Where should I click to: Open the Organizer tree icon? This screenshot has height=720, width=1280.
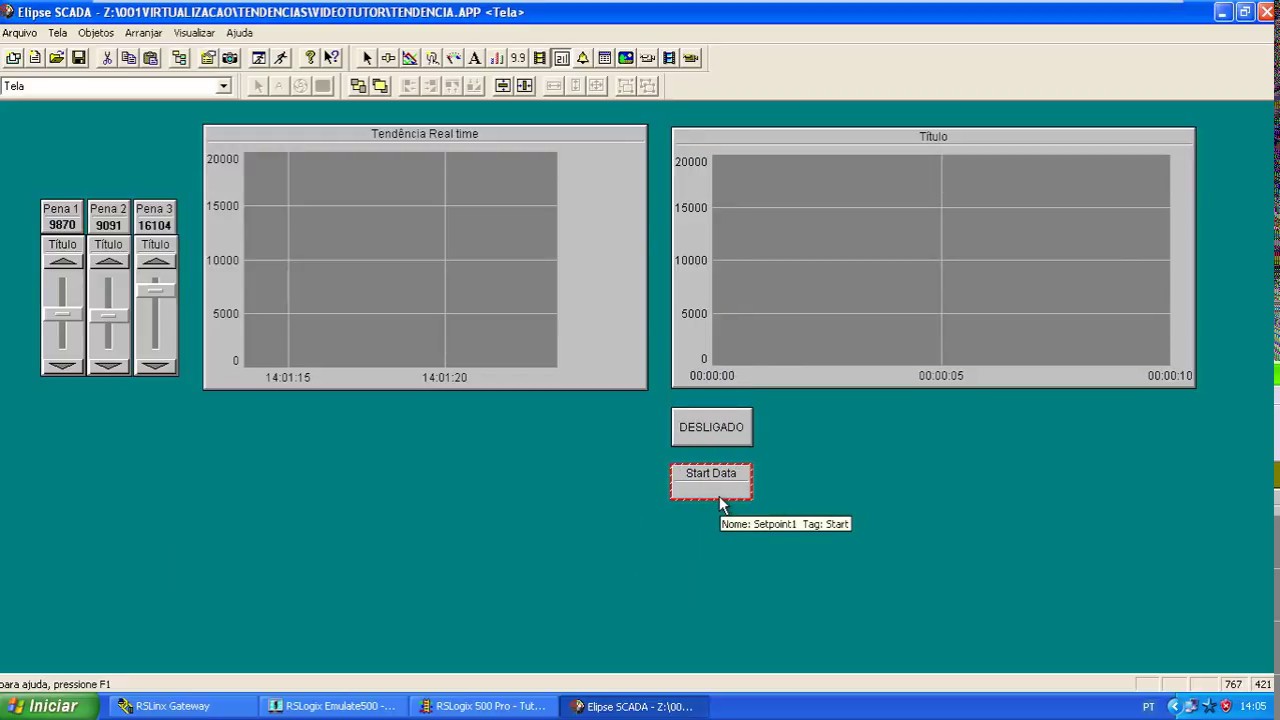[x=180, y=58]
